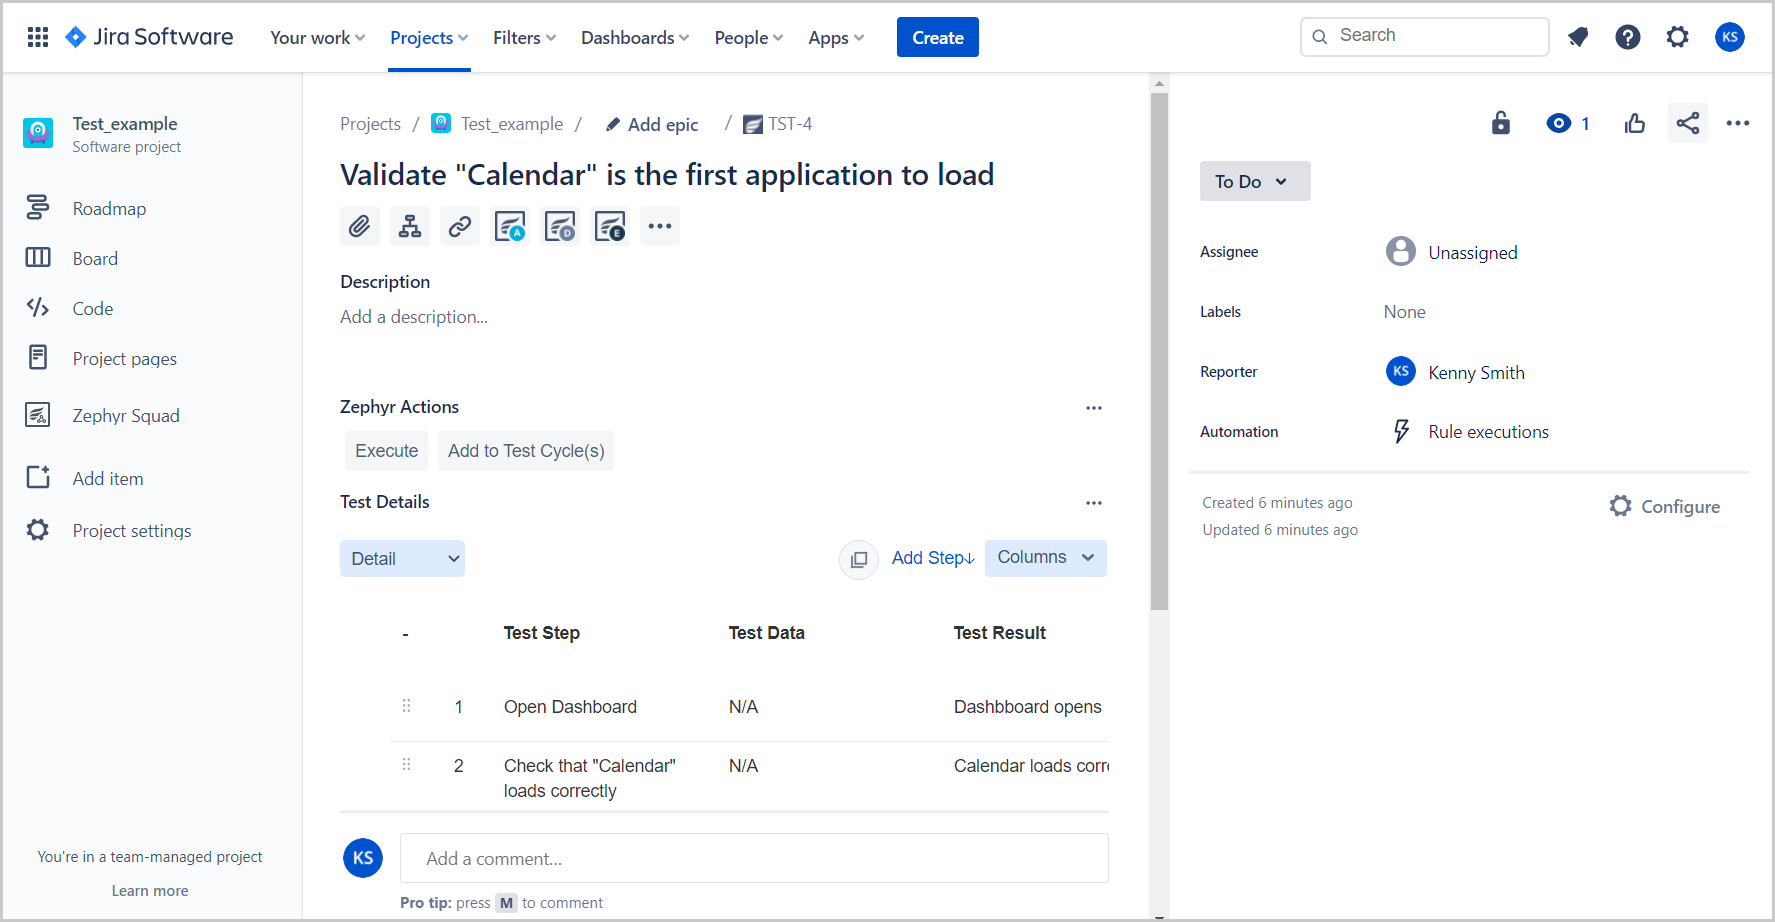Click the Configure button

1665,506
